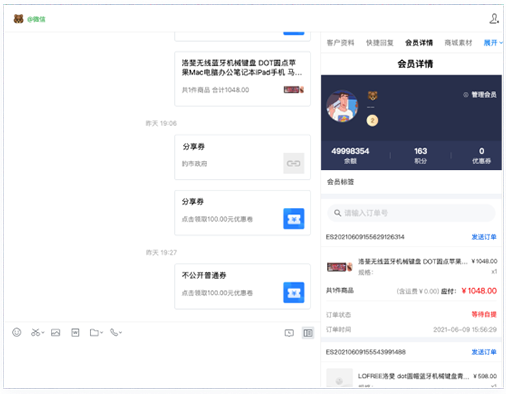Screen dimensions: 507x394
Task: Switch to 快捷回复 tab
Action: point(380,43)
